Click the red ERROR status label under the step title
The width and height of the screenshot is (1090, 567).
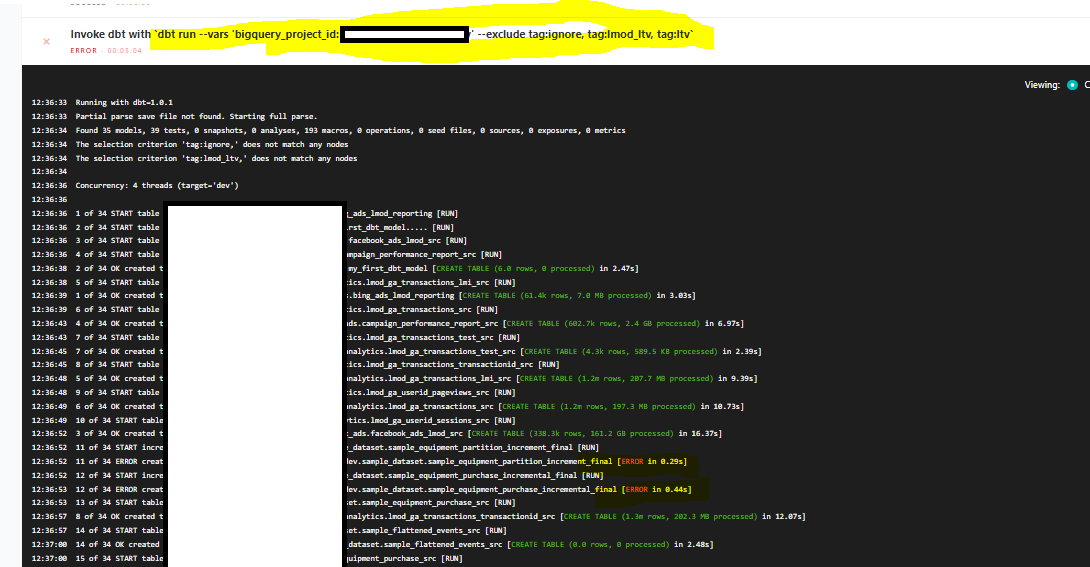pos(83,51)
